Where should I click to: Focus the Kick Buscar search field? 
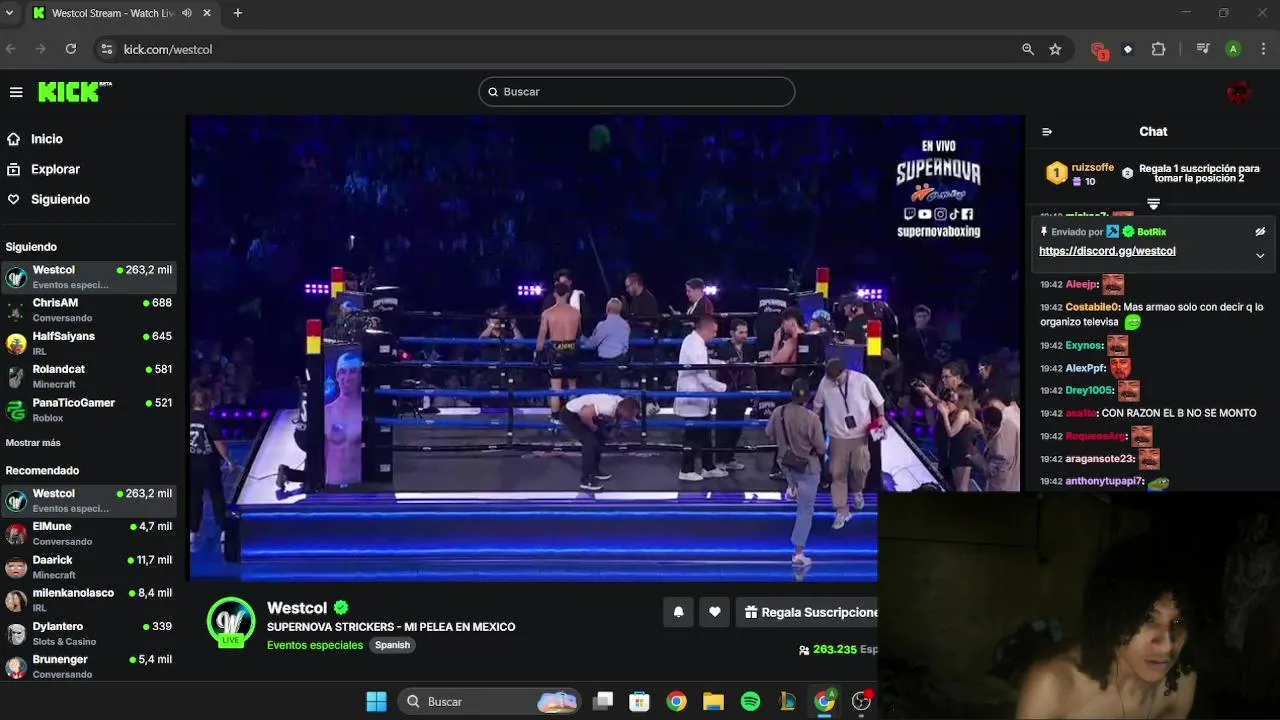point(636,92)
